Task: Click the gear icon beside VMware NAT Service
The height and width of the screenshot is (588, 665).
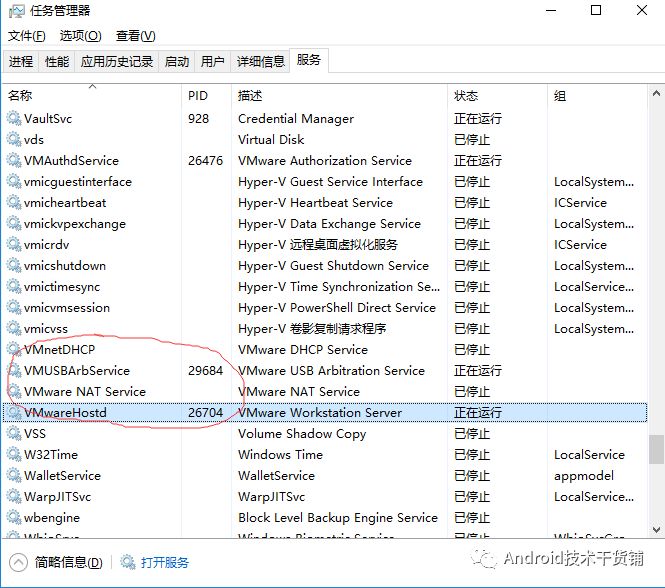Action: coord(14,391)
